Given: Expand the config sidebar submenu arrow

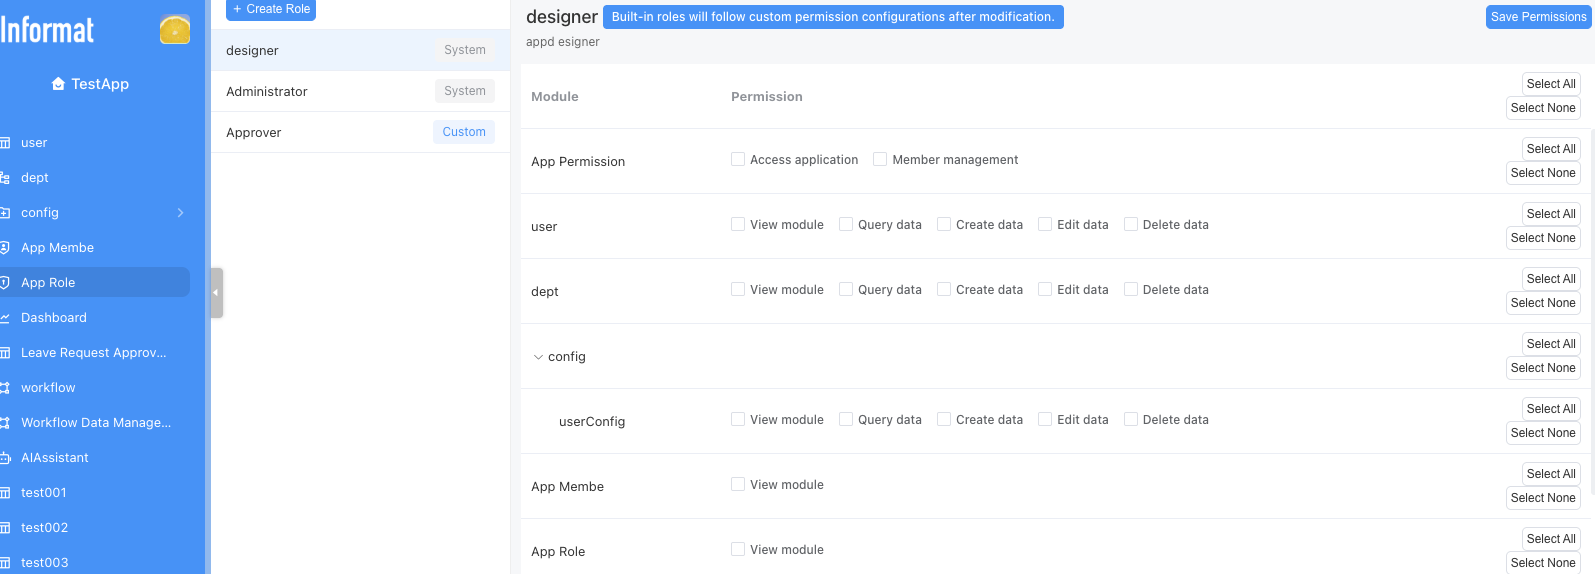Looking at the screenshot, I should tap(181, 213).
